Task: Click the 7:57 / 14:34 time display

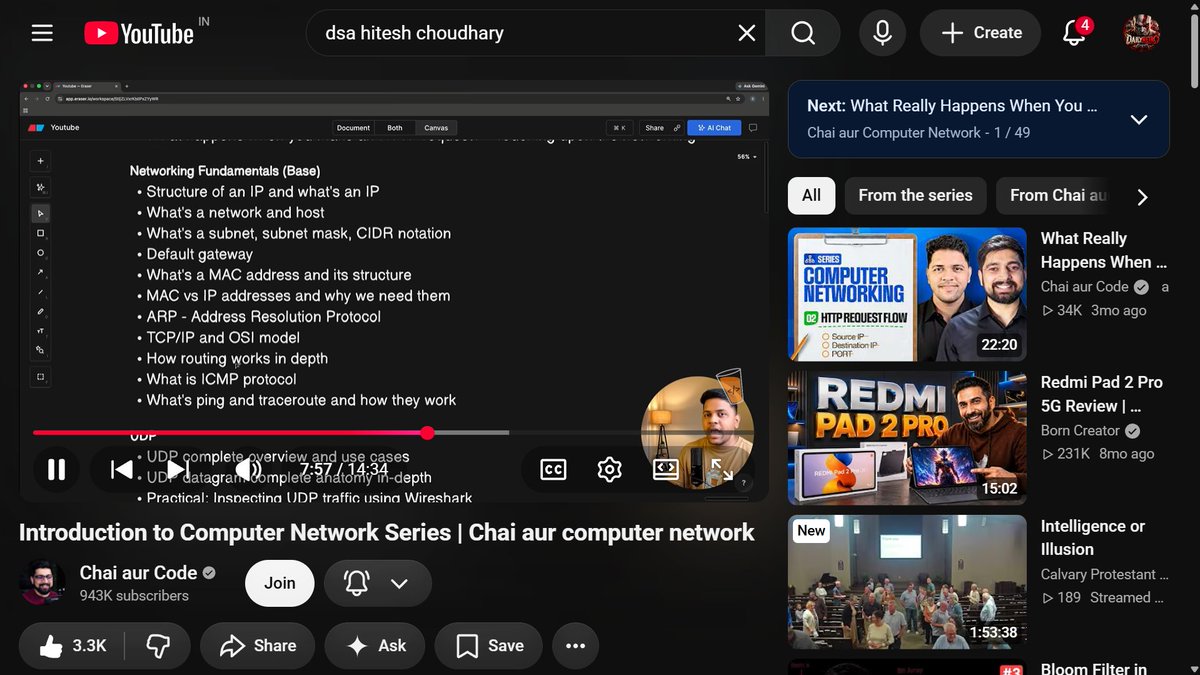Action: 343,469
